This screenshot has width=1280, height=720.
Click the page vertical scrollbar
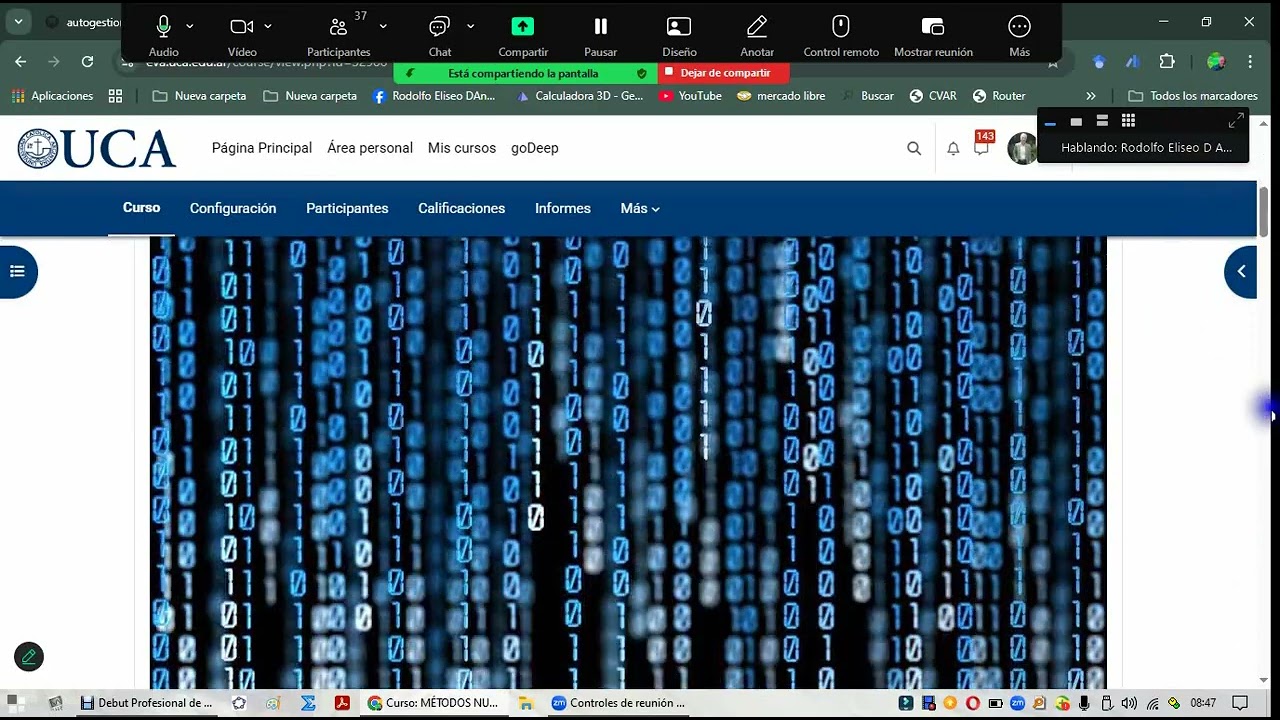pyautogui.click(x=1263, y=212)
